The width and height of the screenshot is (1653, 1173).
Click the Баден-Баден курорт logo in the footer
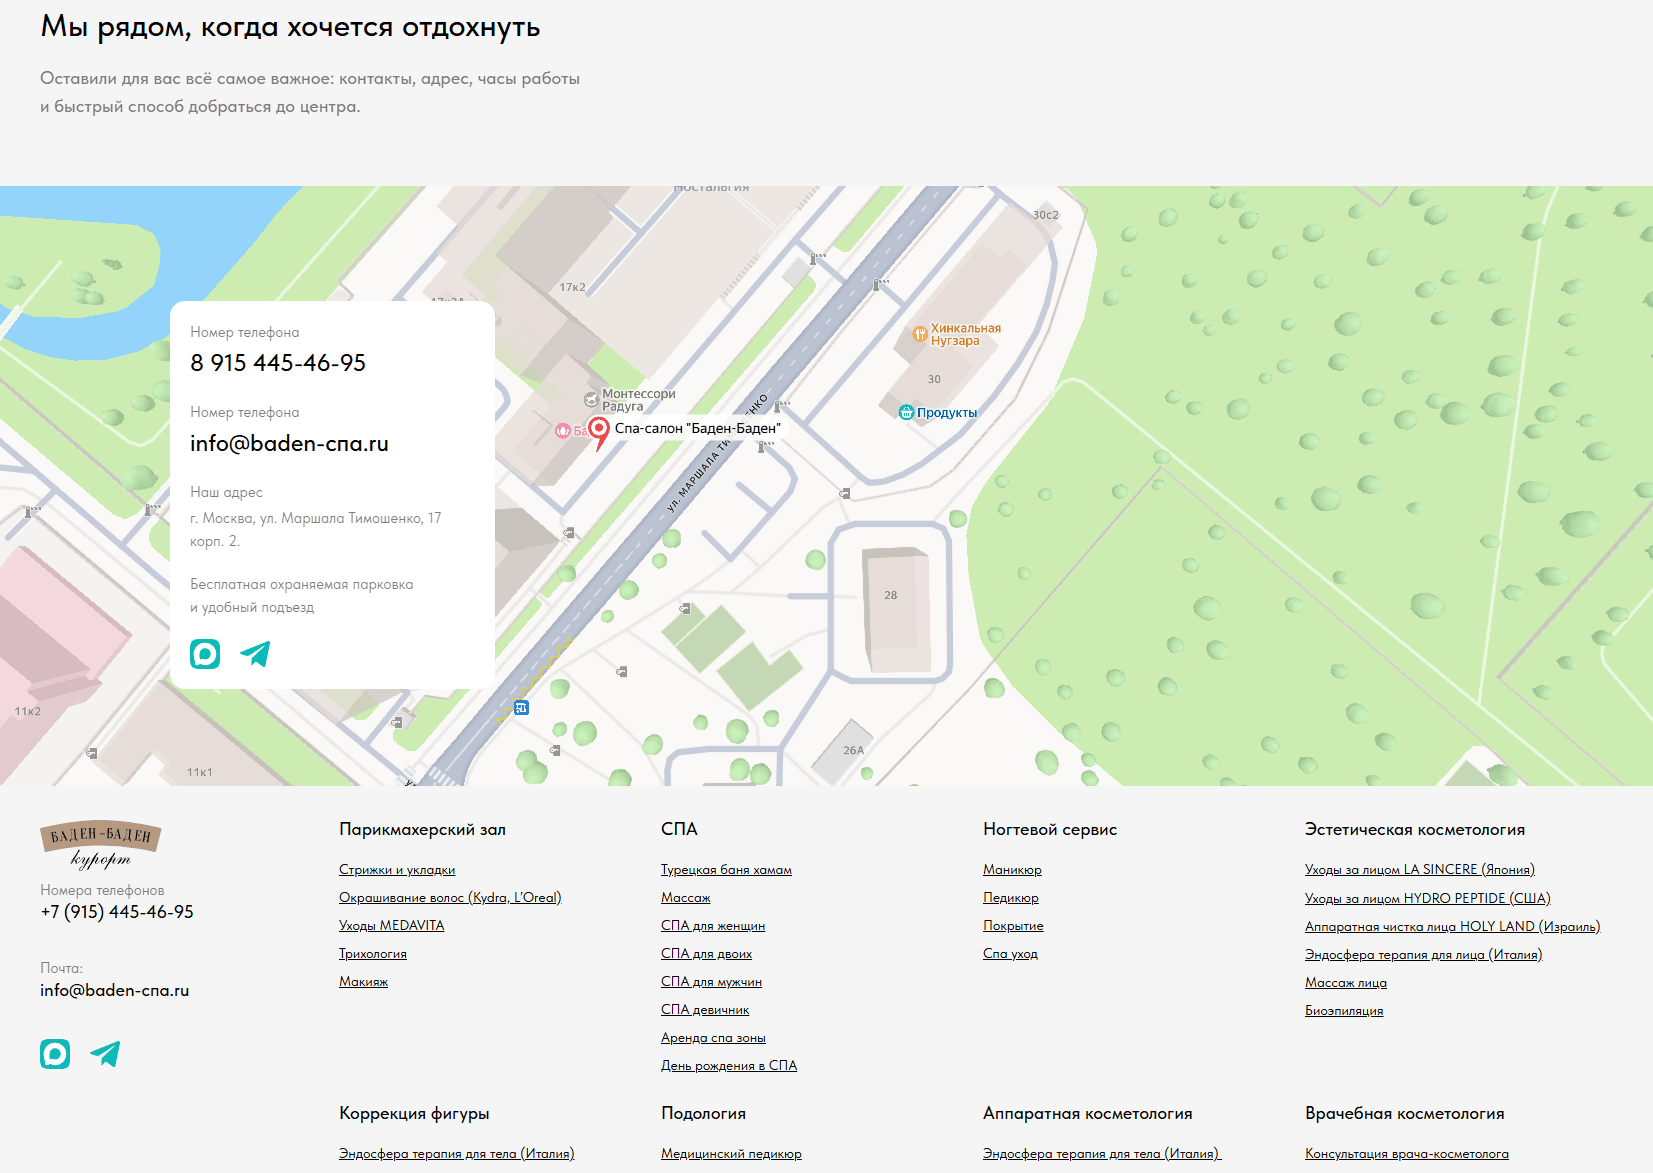point(100,846)
